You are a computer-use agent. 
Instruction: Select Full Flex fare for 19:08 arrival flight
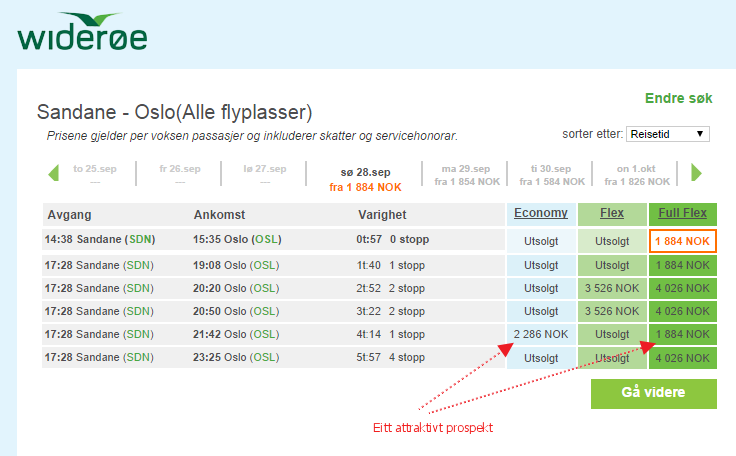682,265
